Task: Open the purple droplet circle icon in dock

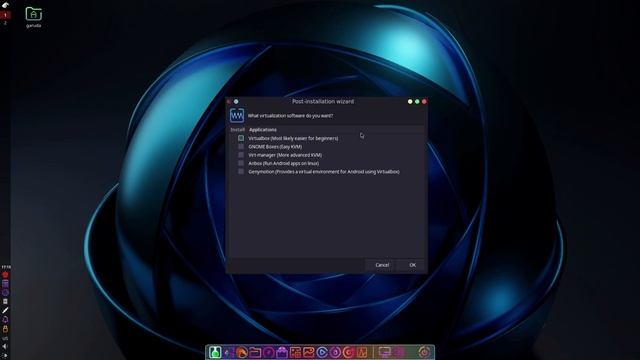Action: [335, 352]
